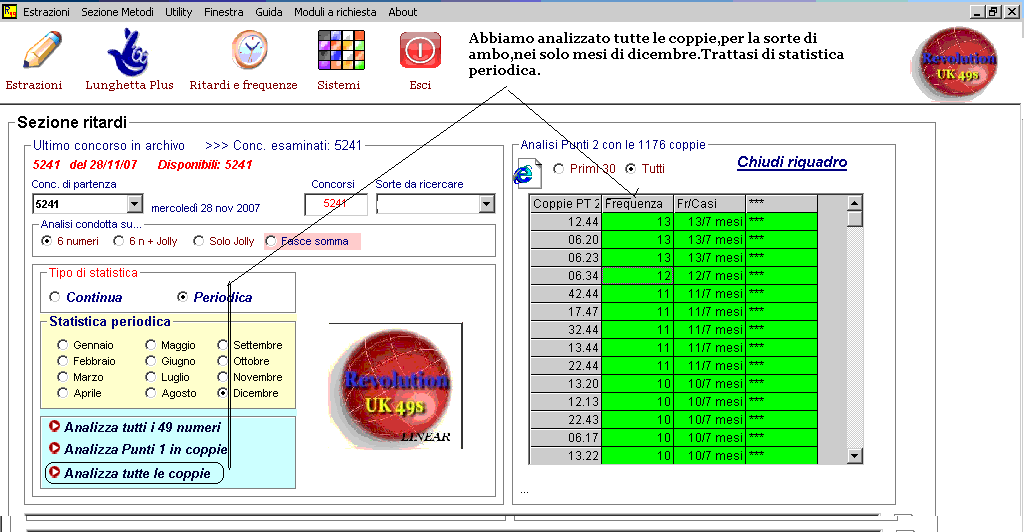Open the Conc. di partenza dropdown
The image size is (1024, 532).
pos(135,204)
